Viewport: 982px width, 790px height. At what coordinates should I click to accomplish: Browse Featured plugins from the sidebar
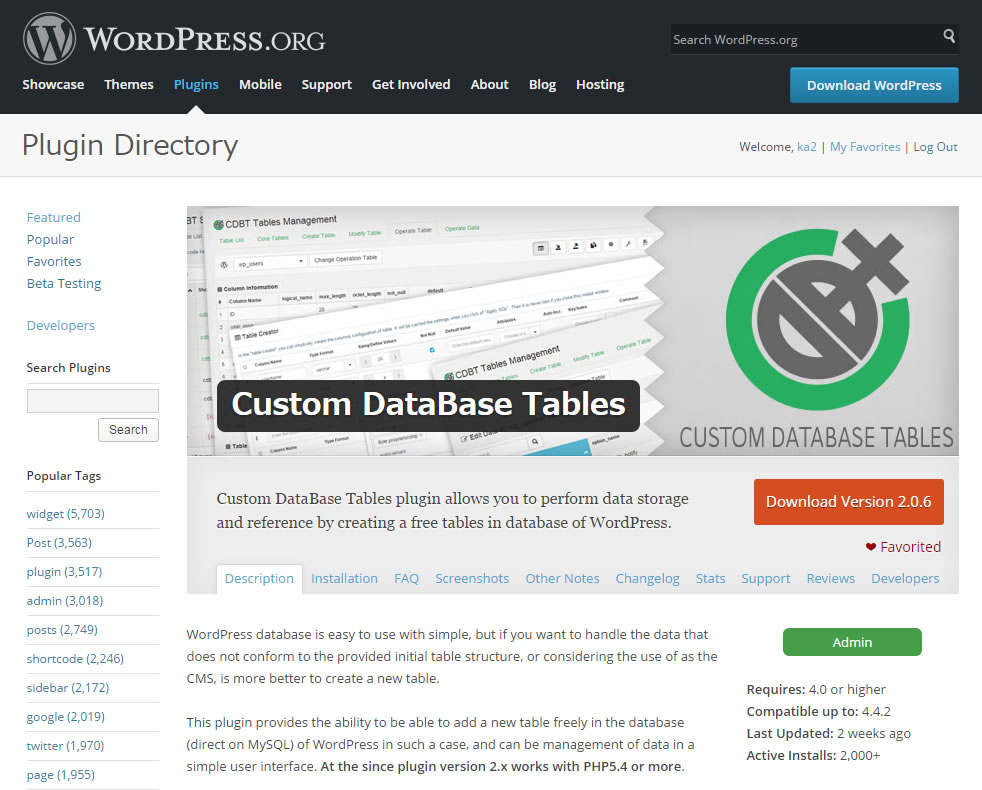pyautogui.click(x=53, y=217)
